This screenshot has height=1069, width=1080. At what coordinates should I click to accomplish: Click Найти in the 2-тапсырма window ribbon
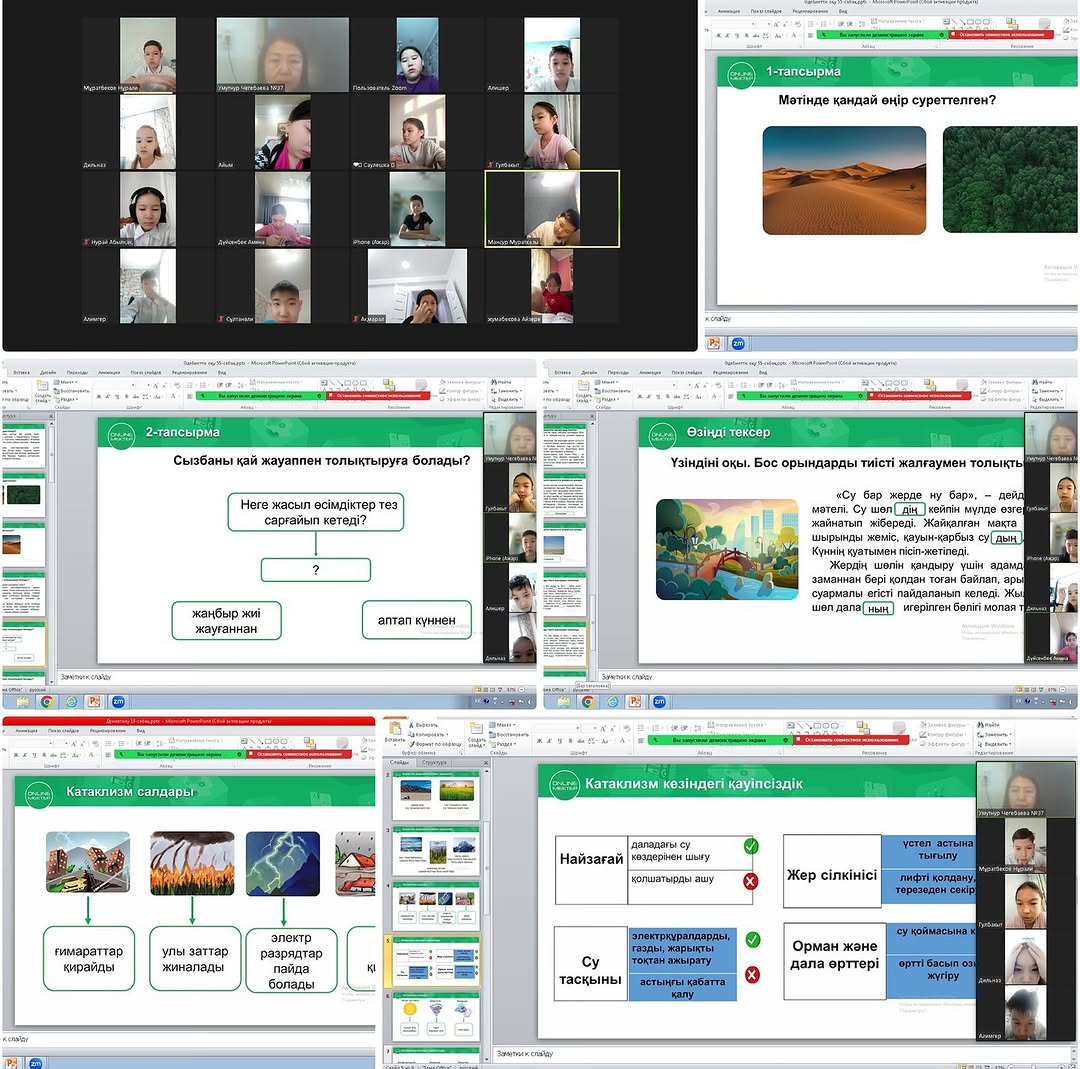[501, 382]
